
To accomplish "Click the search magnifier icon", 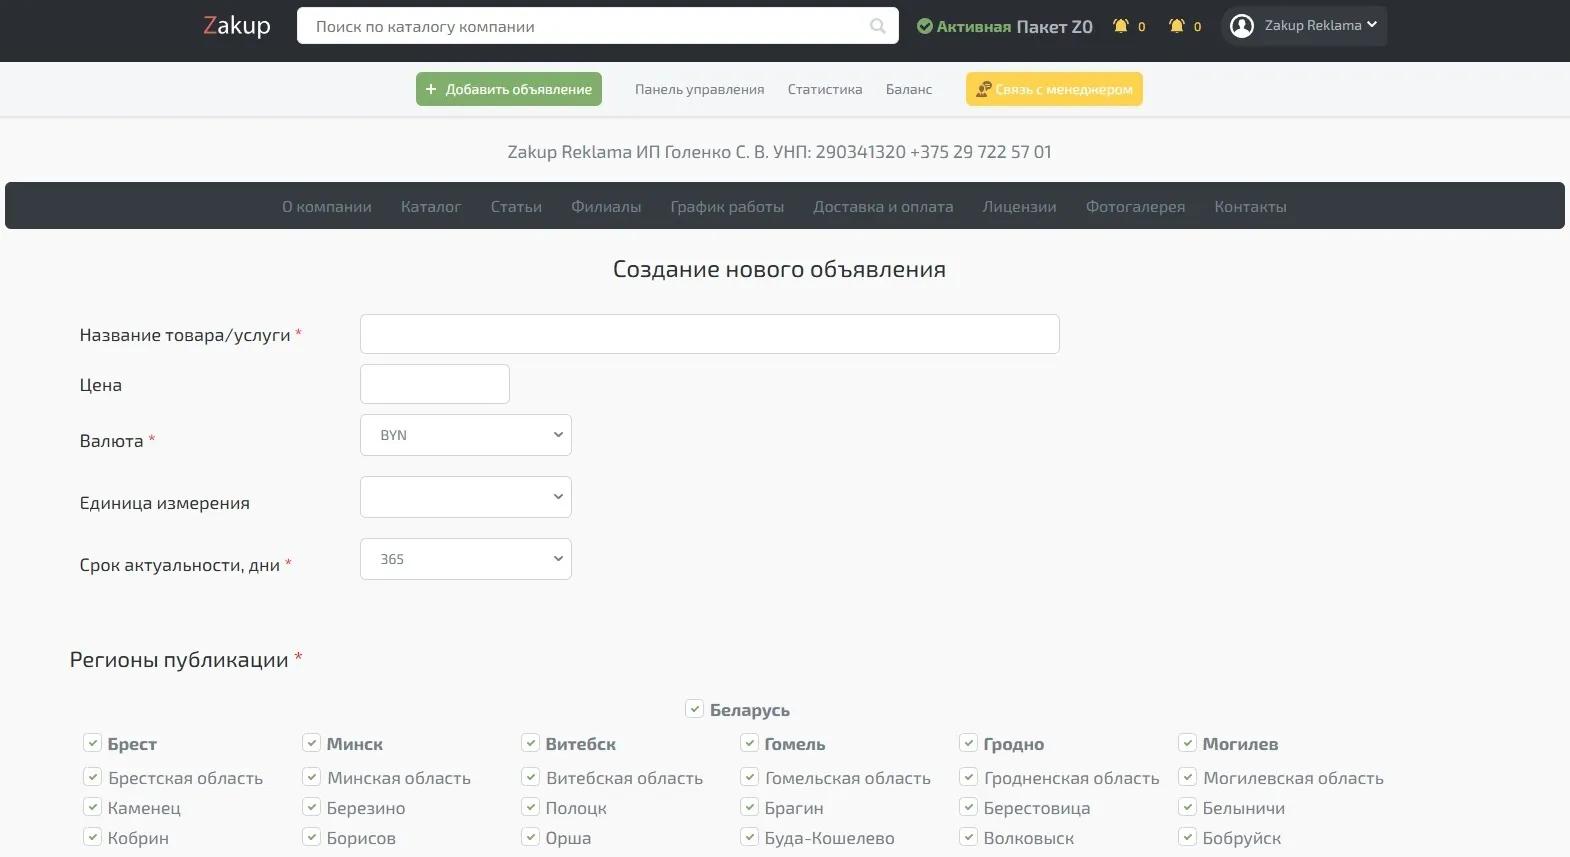I will point(878,26).
